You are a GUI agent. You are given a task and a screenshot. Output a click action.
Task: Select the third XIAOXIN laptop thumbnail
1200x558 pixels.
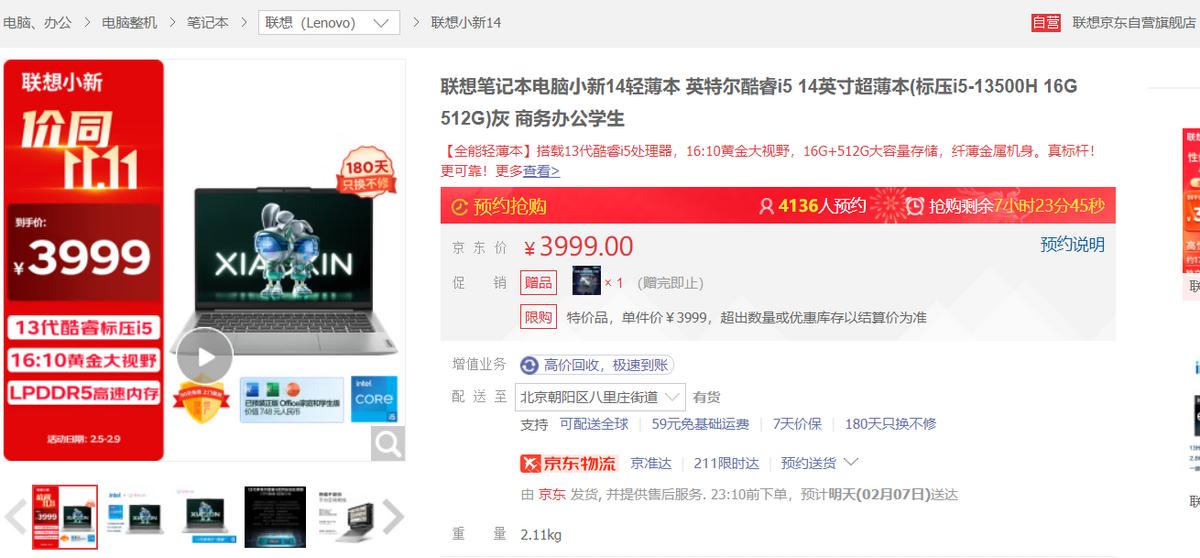[x=204, y=517]
